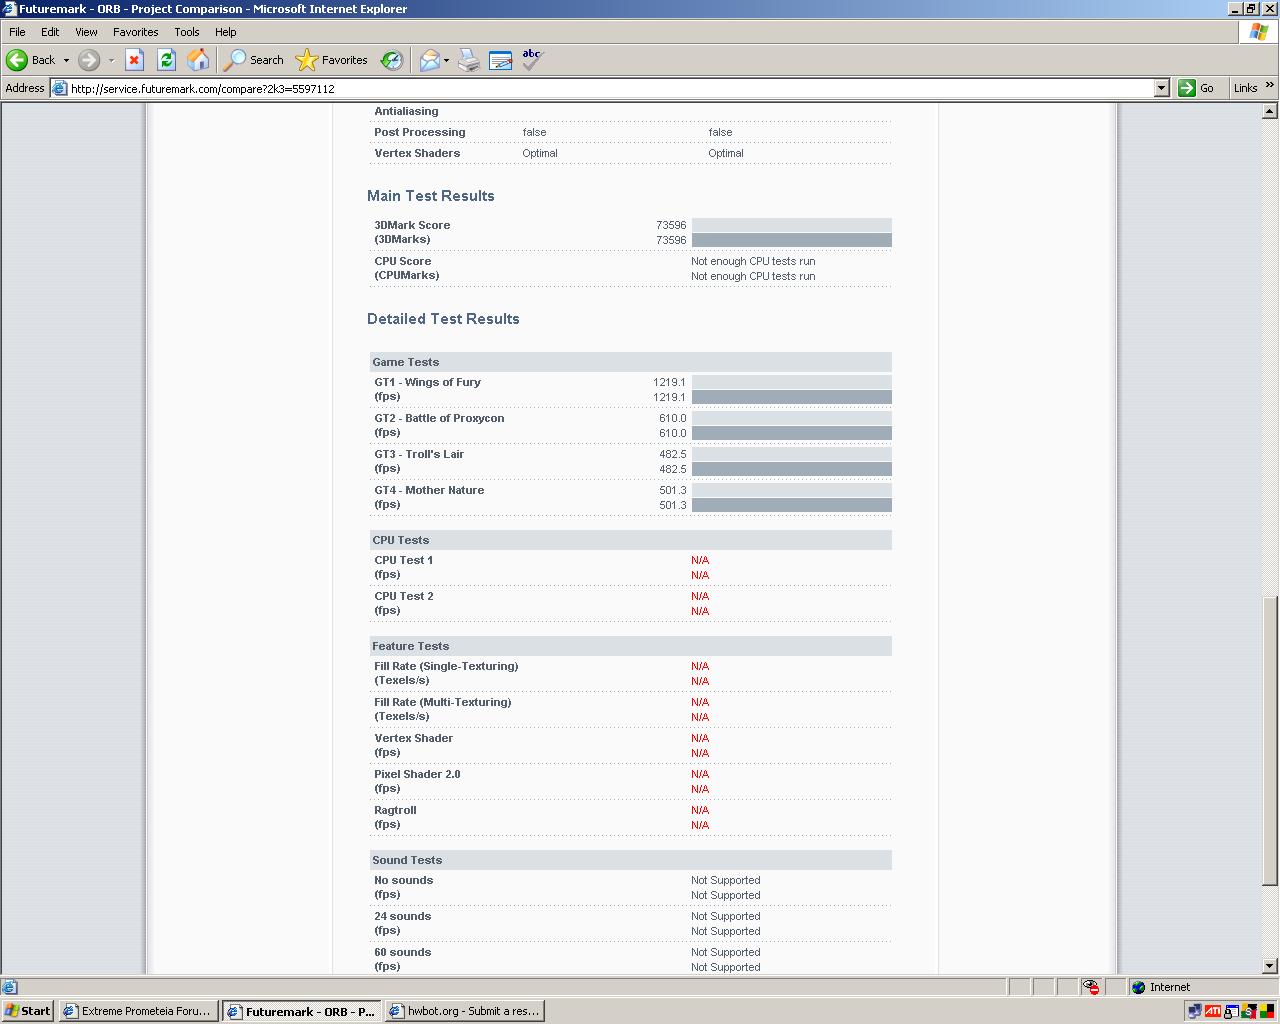Click the colored squares tray icon with S
The width and height of the screenshot is (1280, 1024).
click(x=1249, y=1011)
